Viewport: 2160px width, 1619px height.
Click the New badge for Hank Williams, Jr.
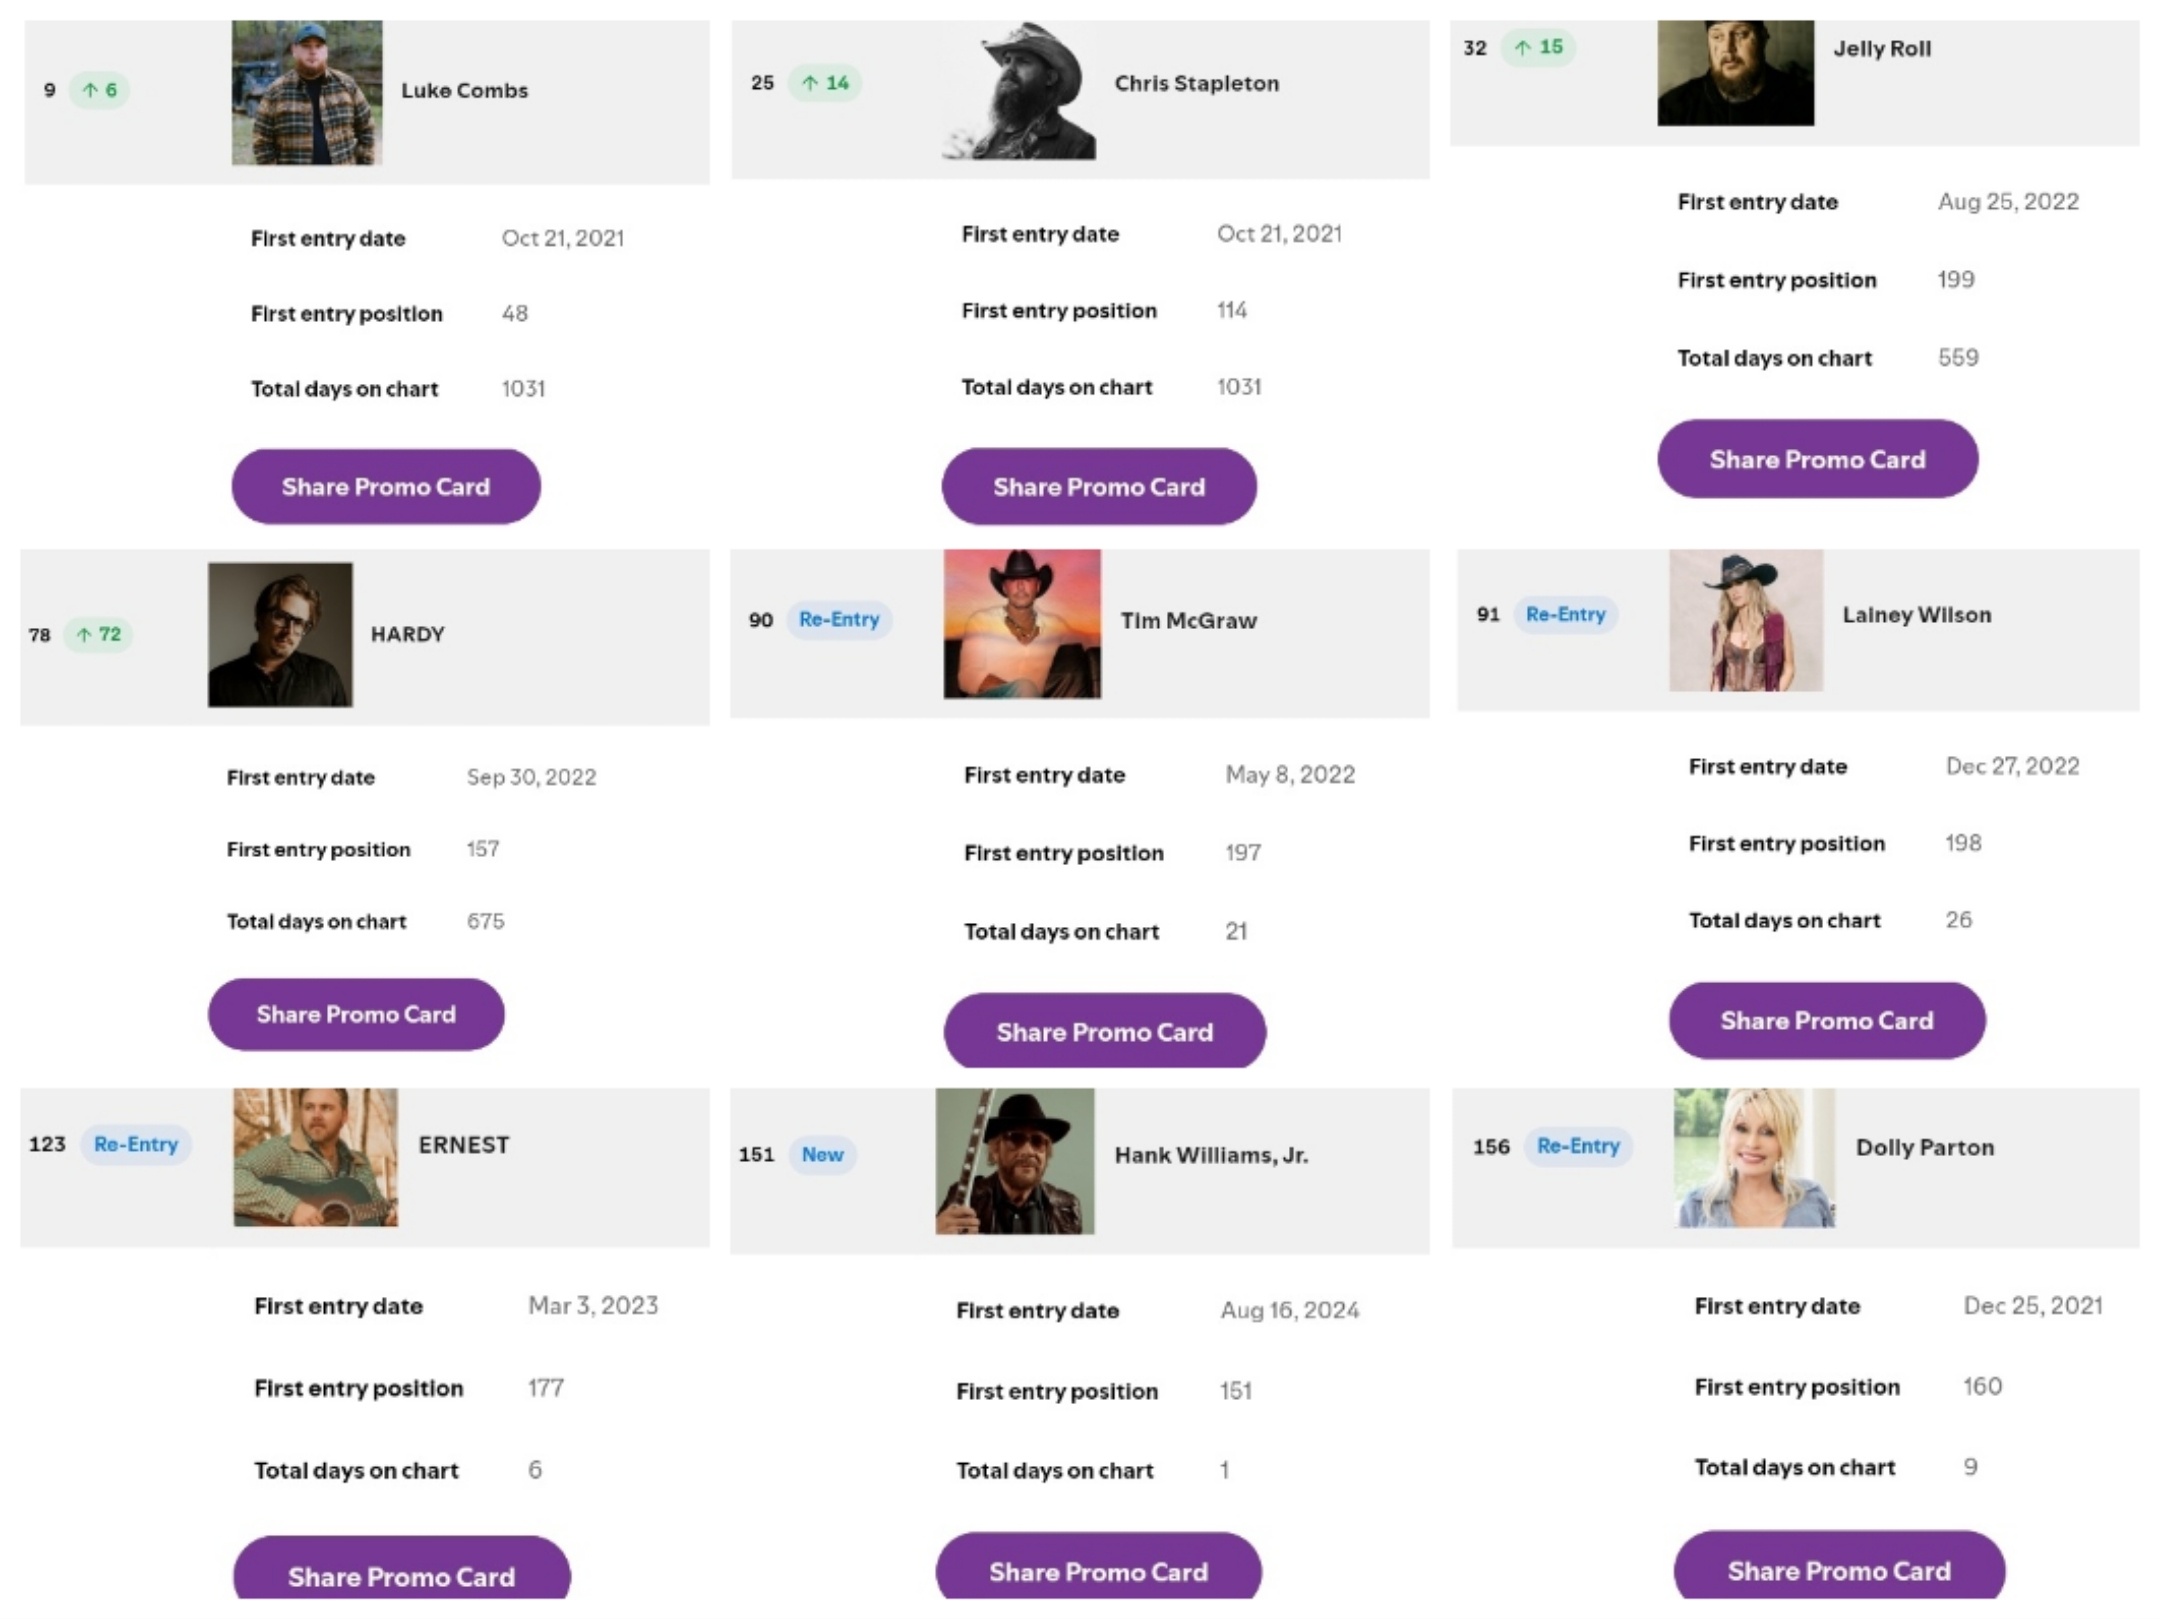[822, 1155]
